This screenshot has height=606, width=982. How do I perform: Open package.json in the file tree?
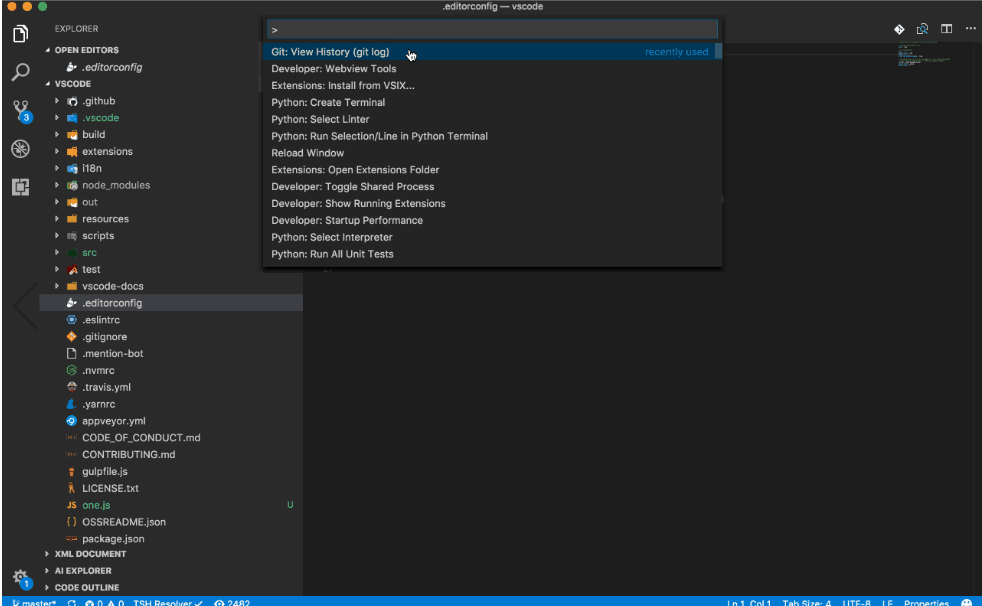[x=113, y=538]
